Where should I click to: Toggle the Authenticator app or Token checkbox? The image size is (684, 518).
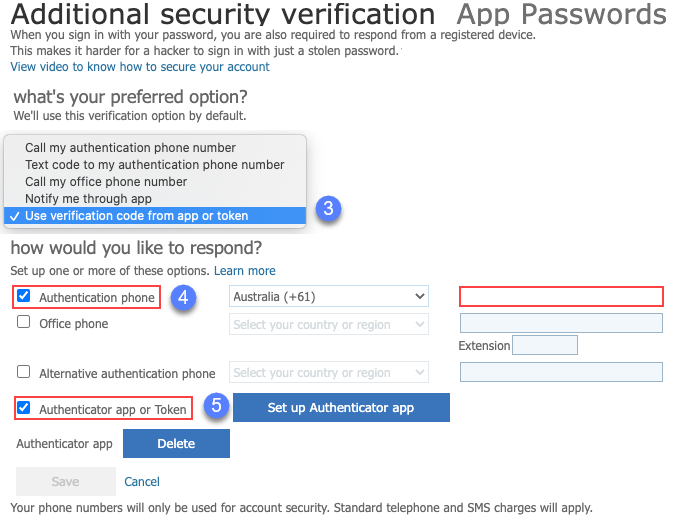24,408
